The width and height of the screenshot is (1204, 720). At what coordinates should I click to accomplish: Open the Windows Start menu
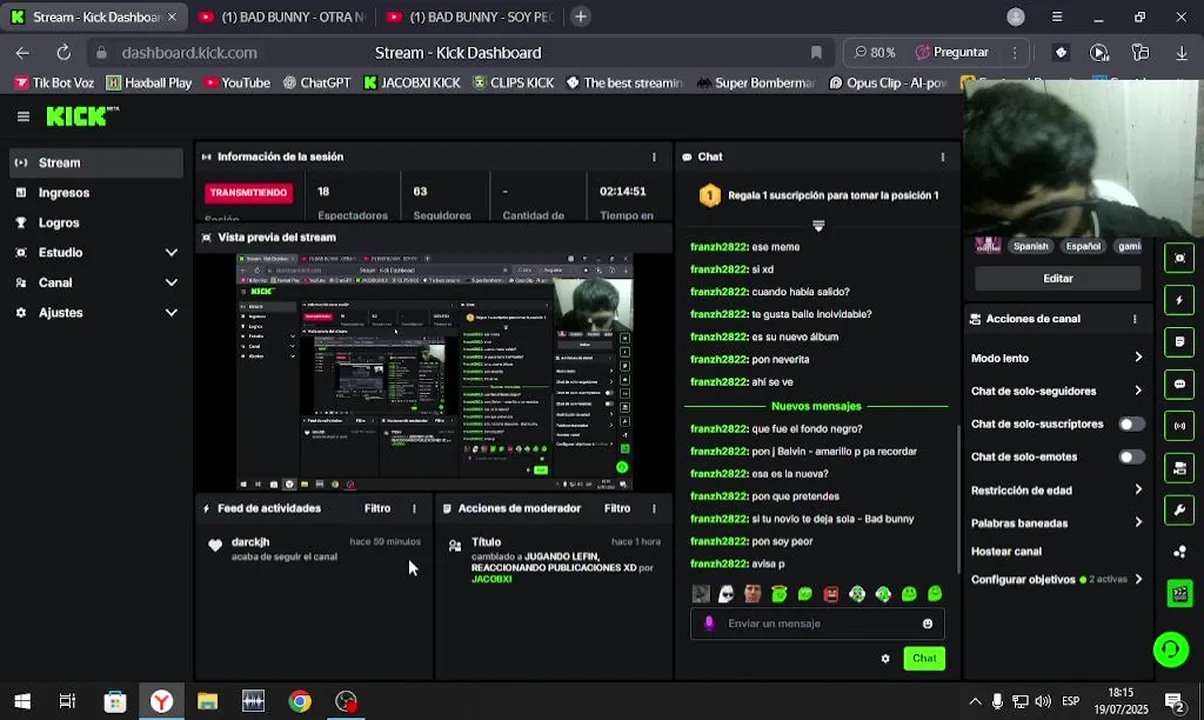(21, 701)
